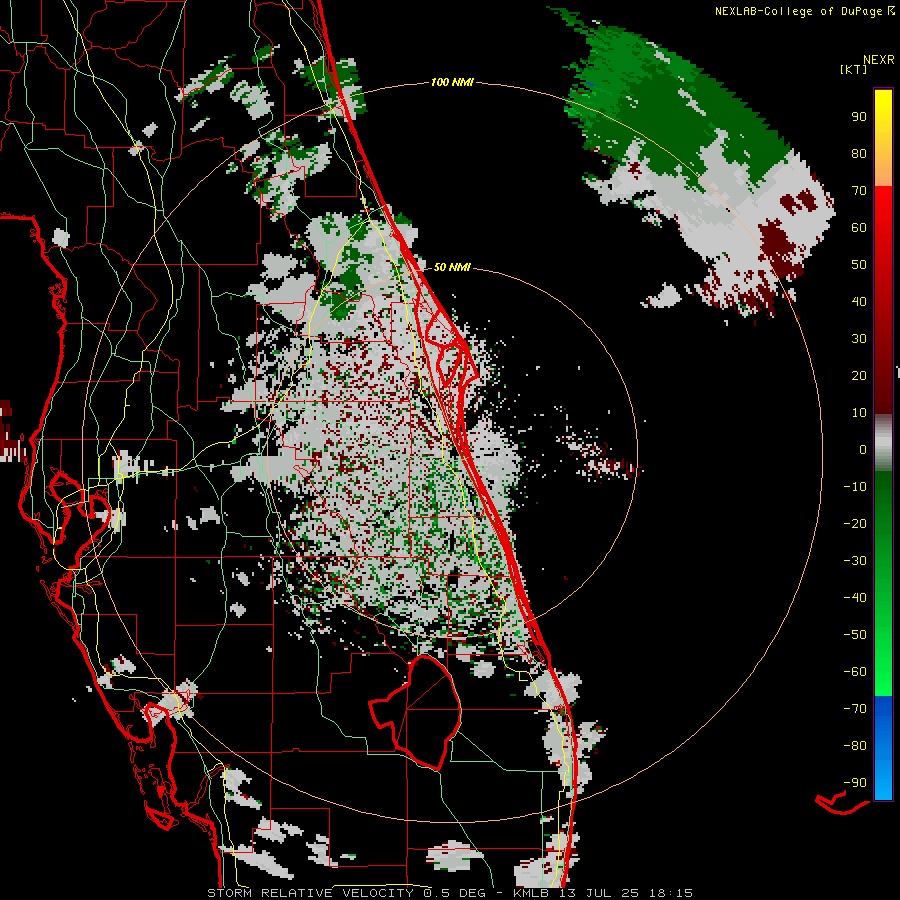Click the '50 NMI' range ring label
Image resolution: width=900 pixels, height=900 pixels.
coord(452,267)
